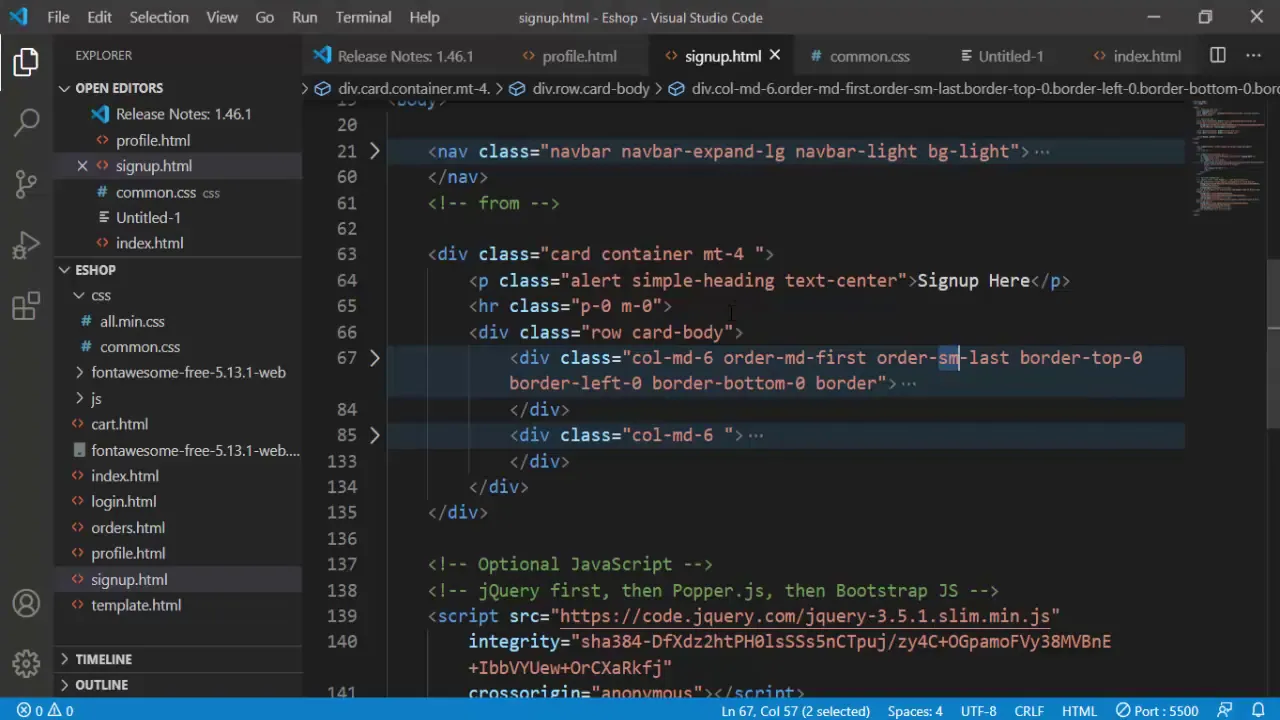This screenshot has height=720, width=1280.
Task: Click the errors and warnings status indicator
Action: (x=45, y=711)
